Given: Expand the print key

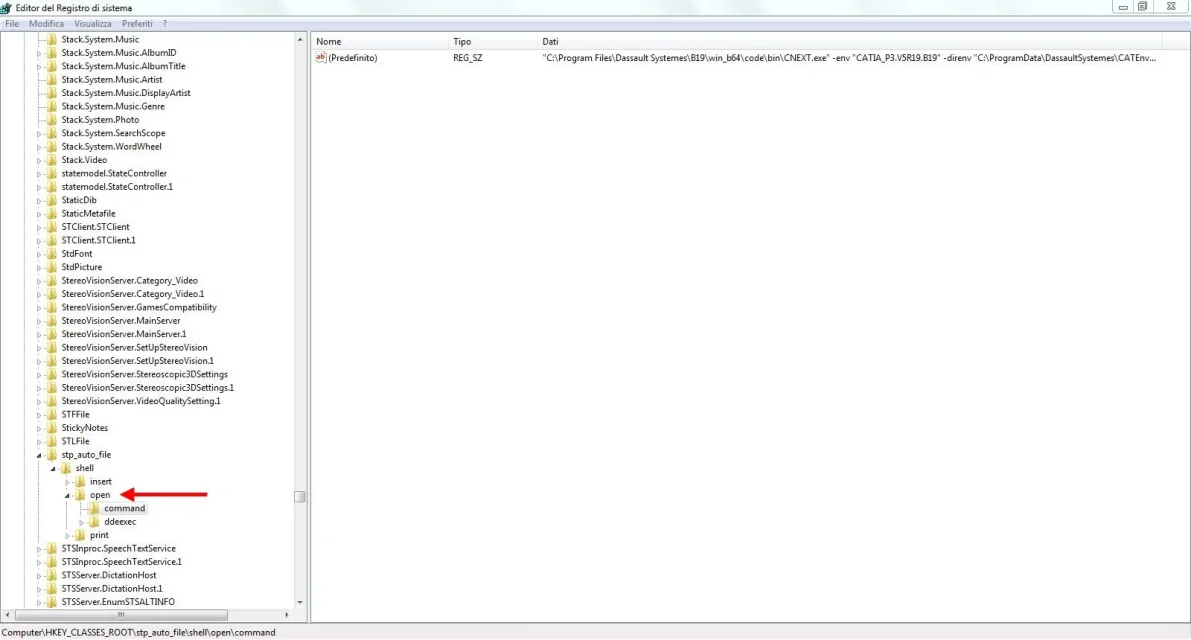Looking at the screenshot, I should point(67,535).
